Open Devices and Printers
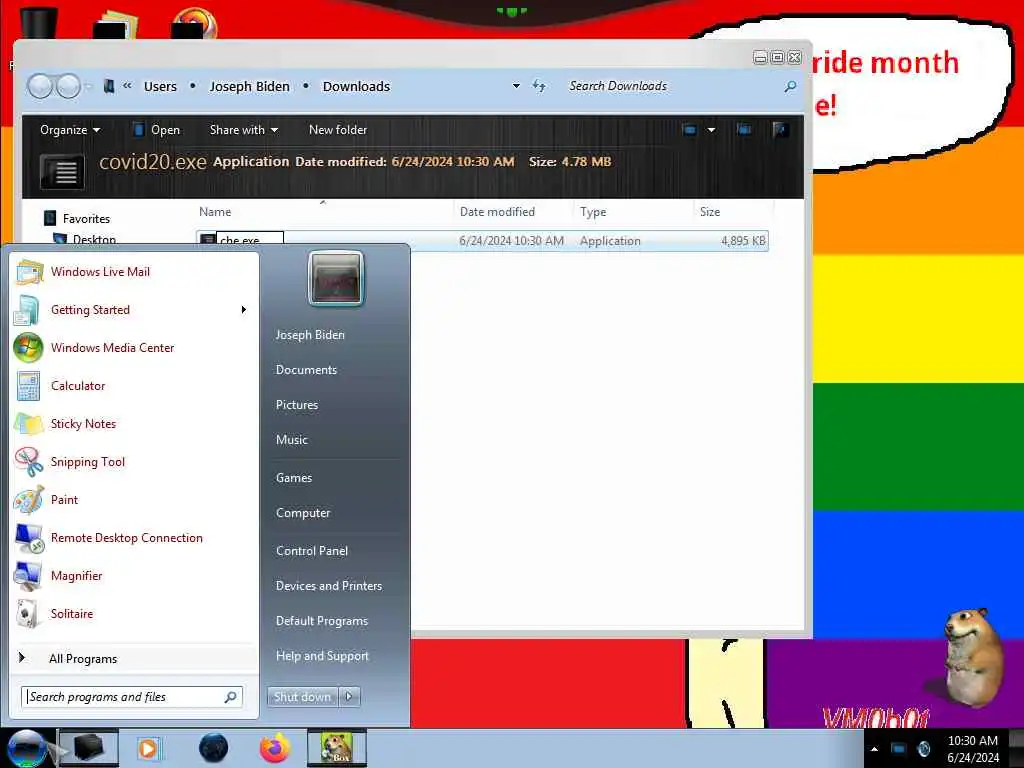 click(328, 586)
